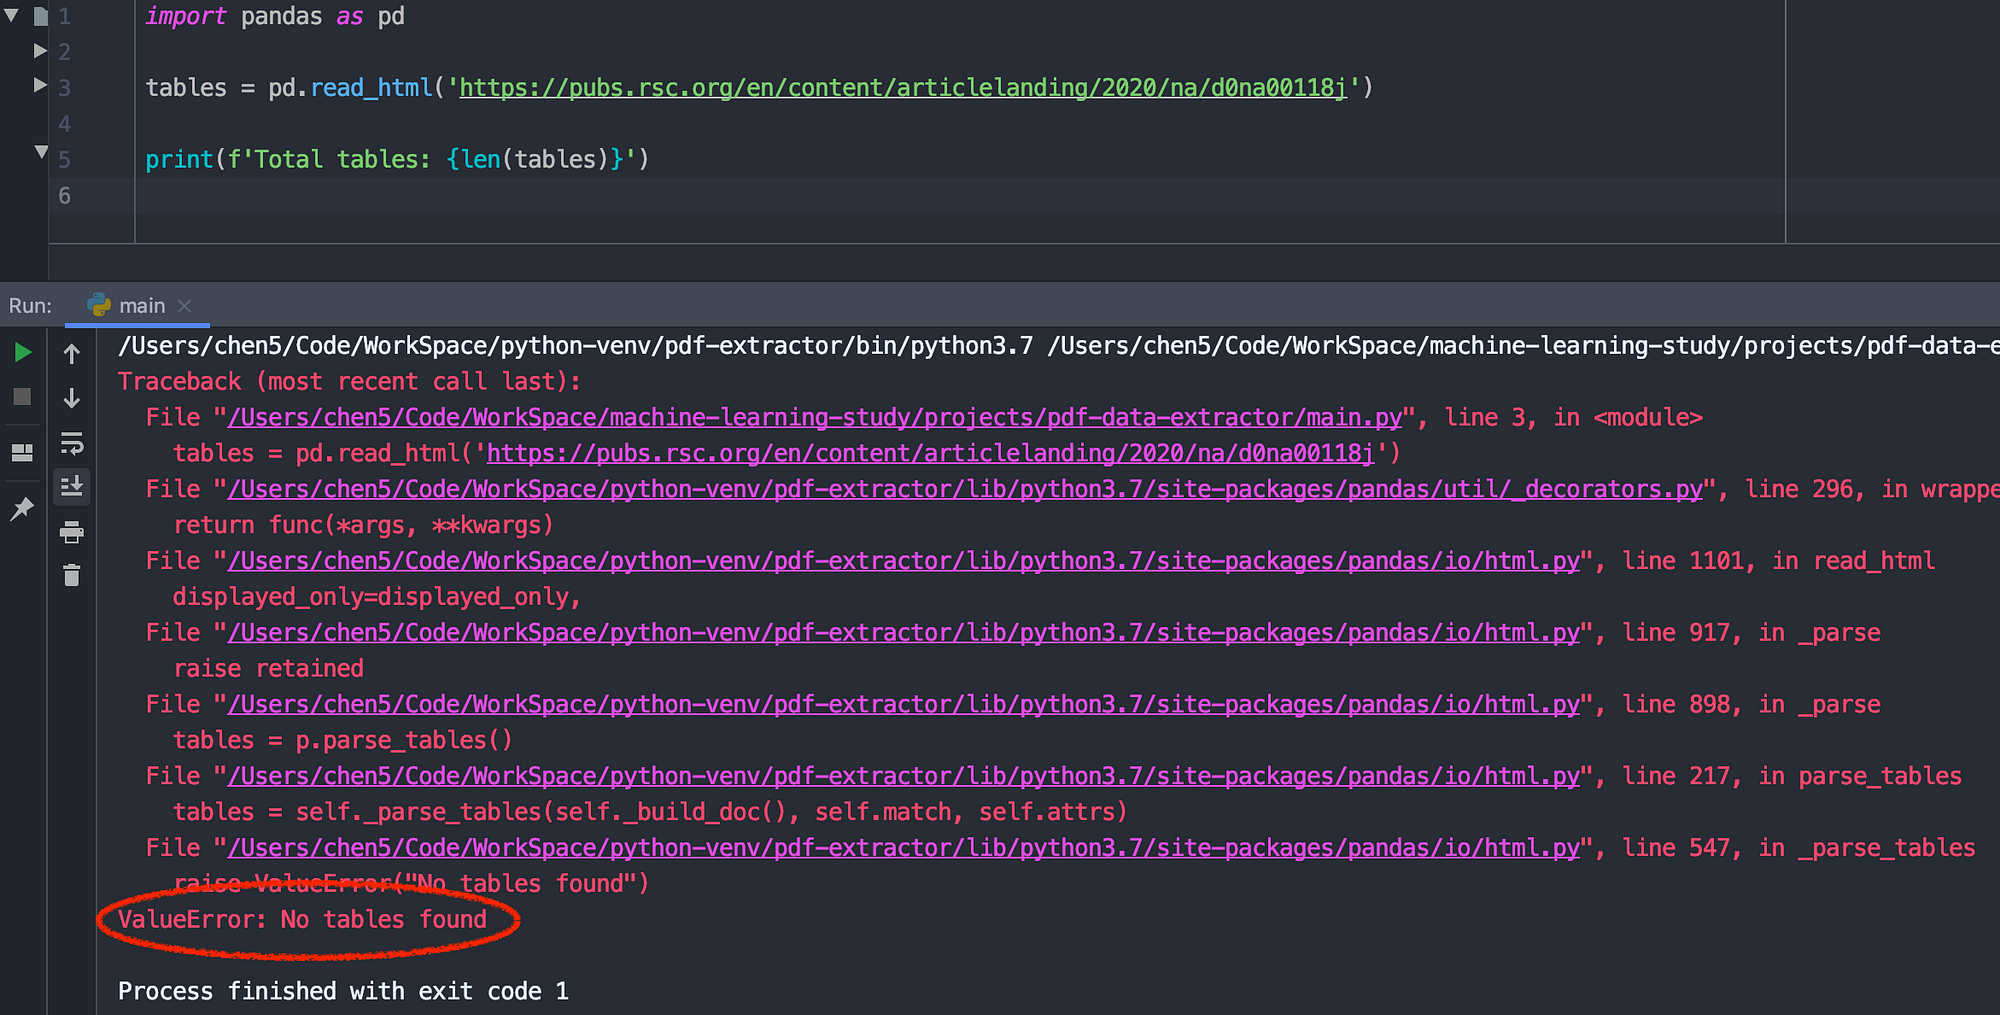Rerun main with the green play icon
The width and height of the screenshot is (2000, 1015).
tap(22, 352)
